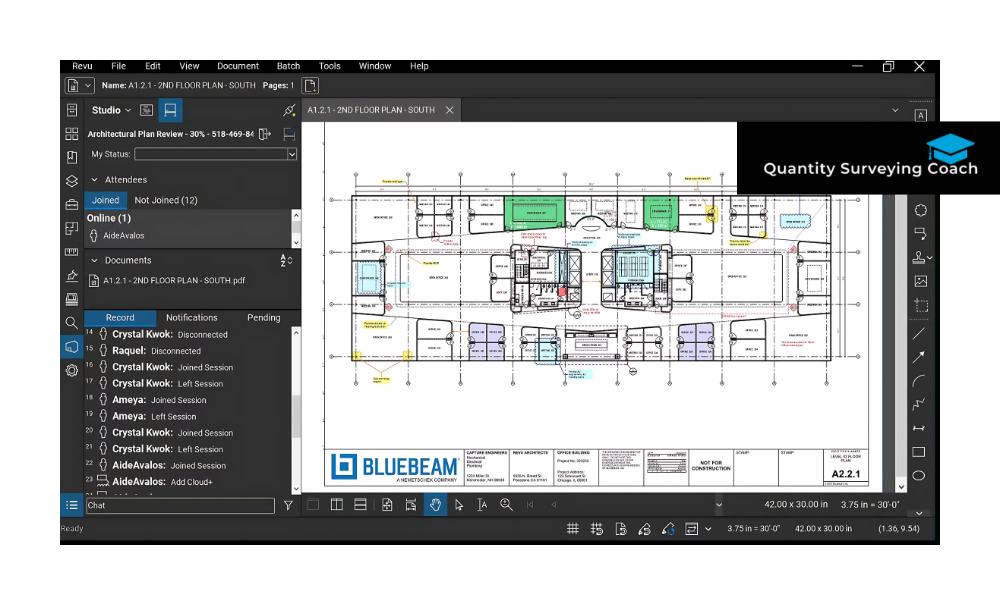Leave session using the exit door icon
The height and width of the screenshot is (600, 1000).
pyautogui.click(x=265, y=134)
